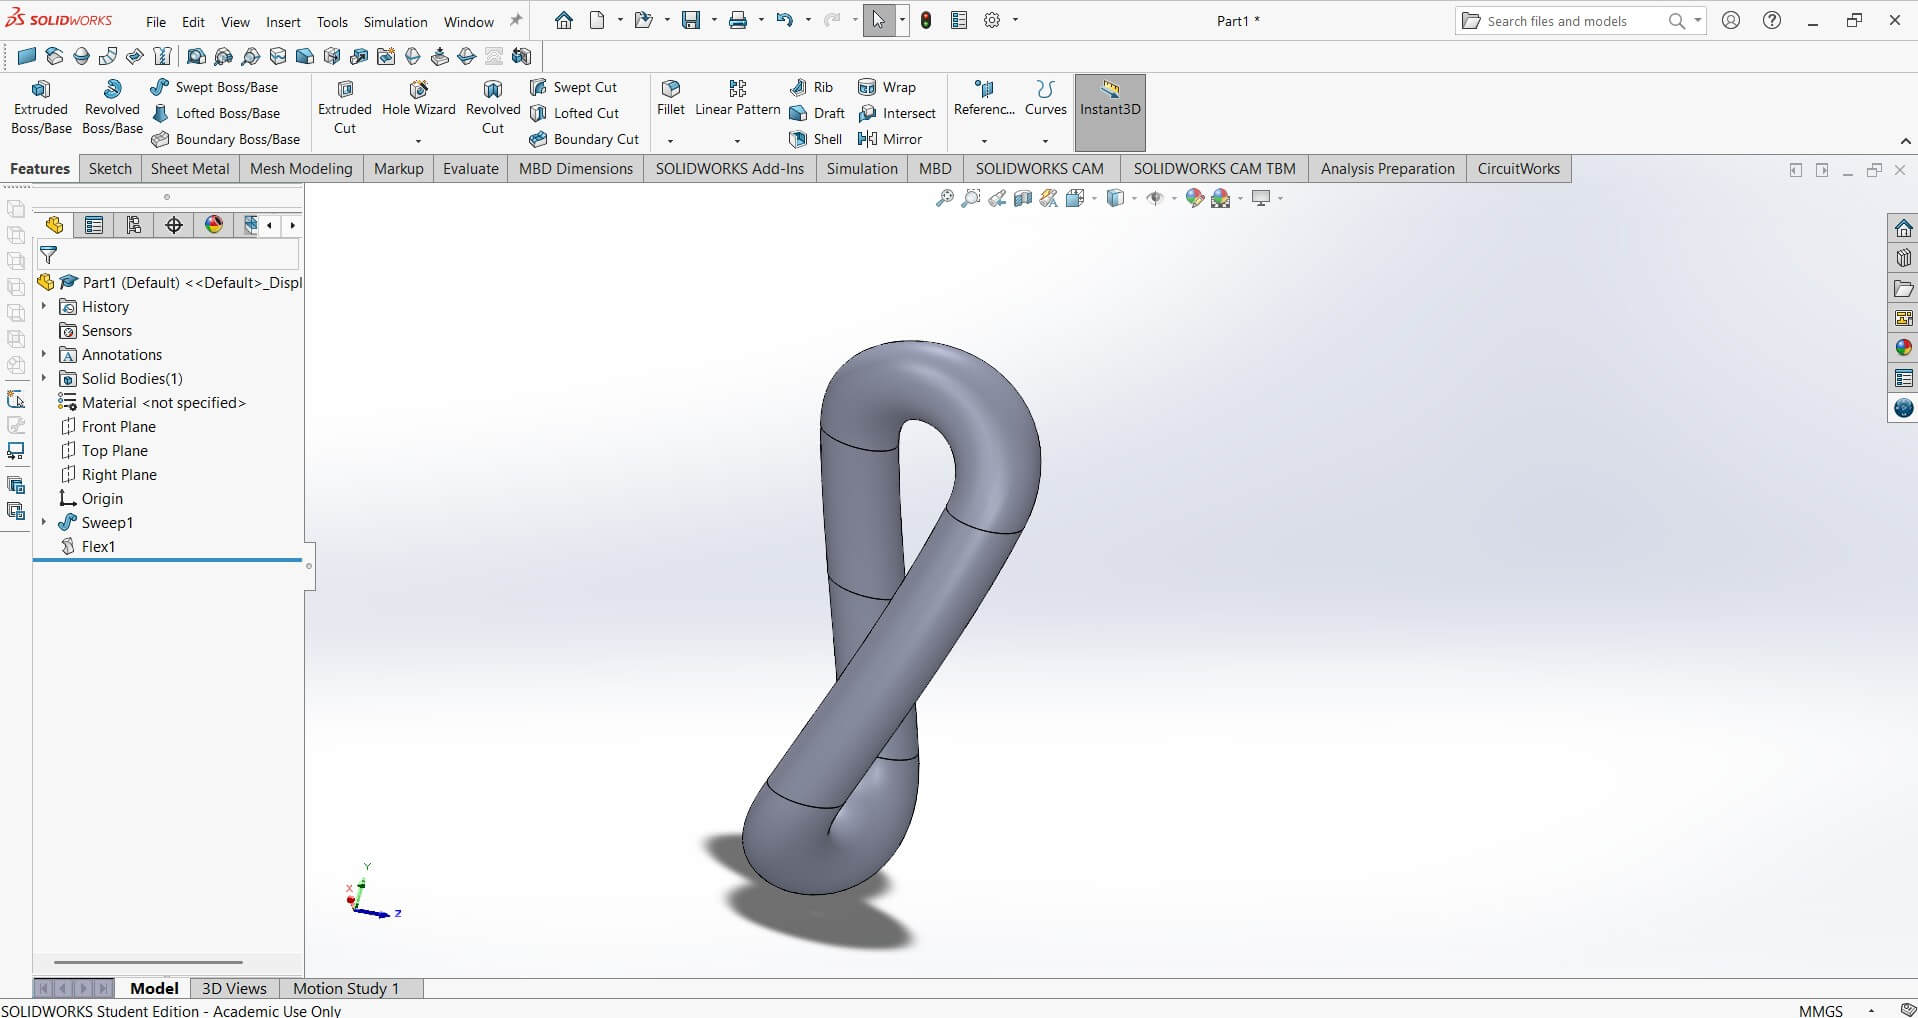Select the Front Plane item

click(118, 427)
